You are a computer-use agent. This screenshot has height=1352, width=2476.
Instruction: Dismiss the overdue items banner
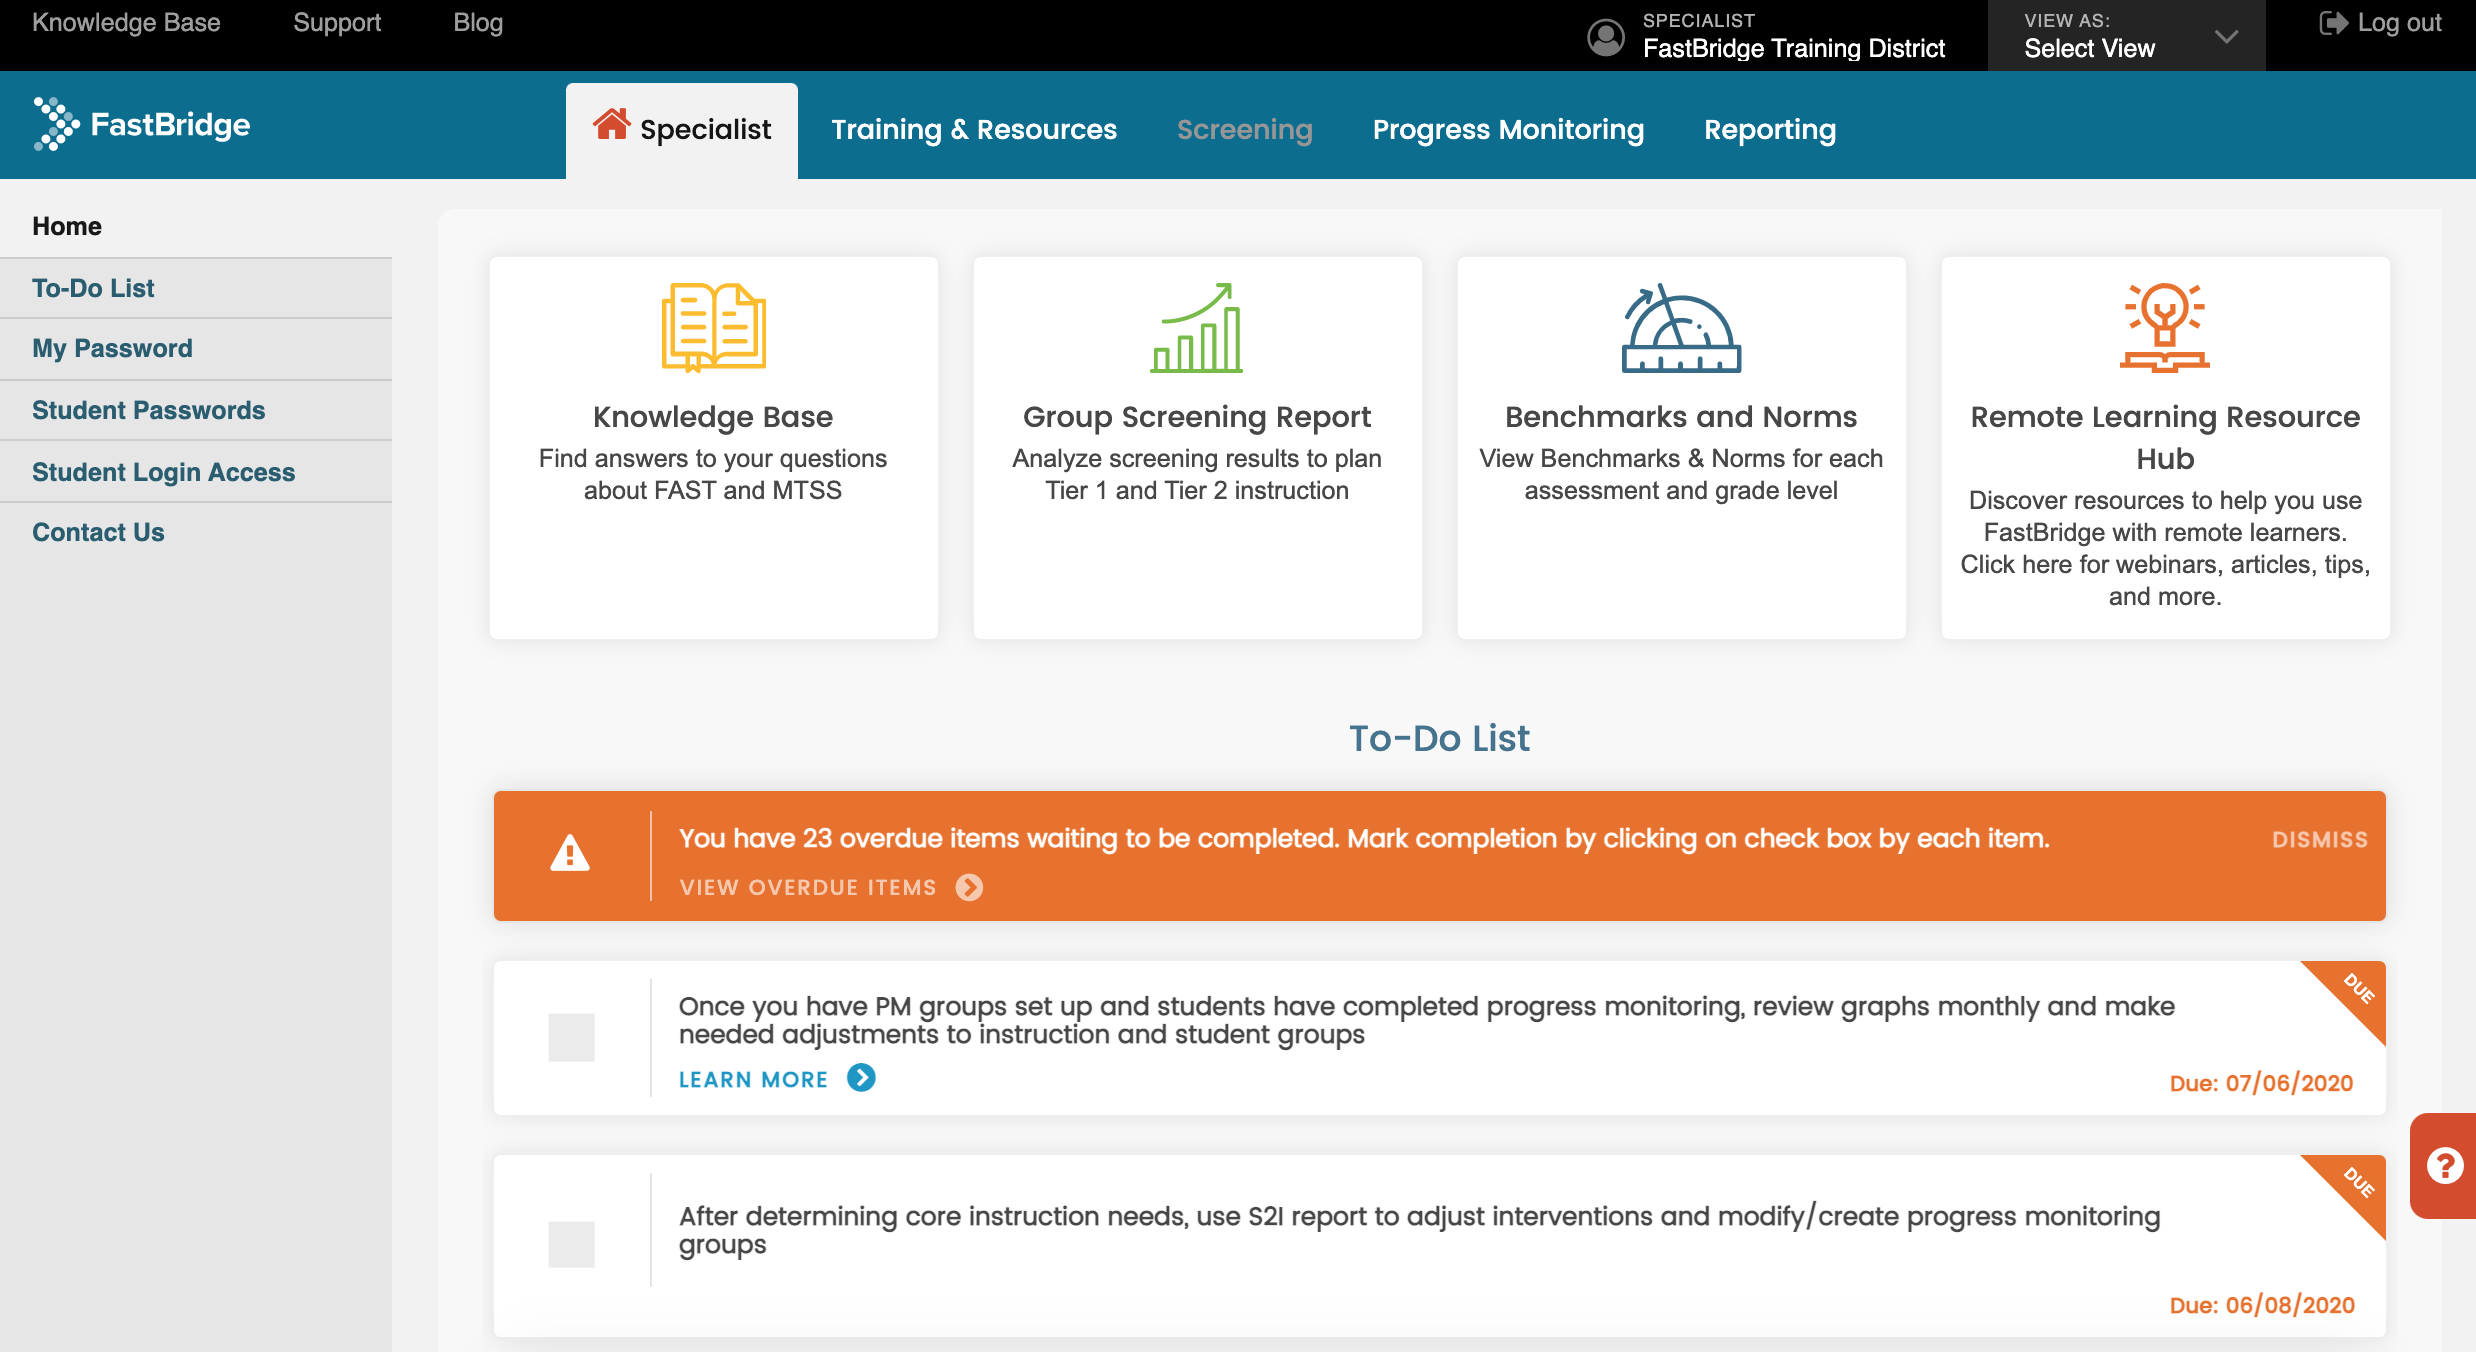(x=2319, y=839)
